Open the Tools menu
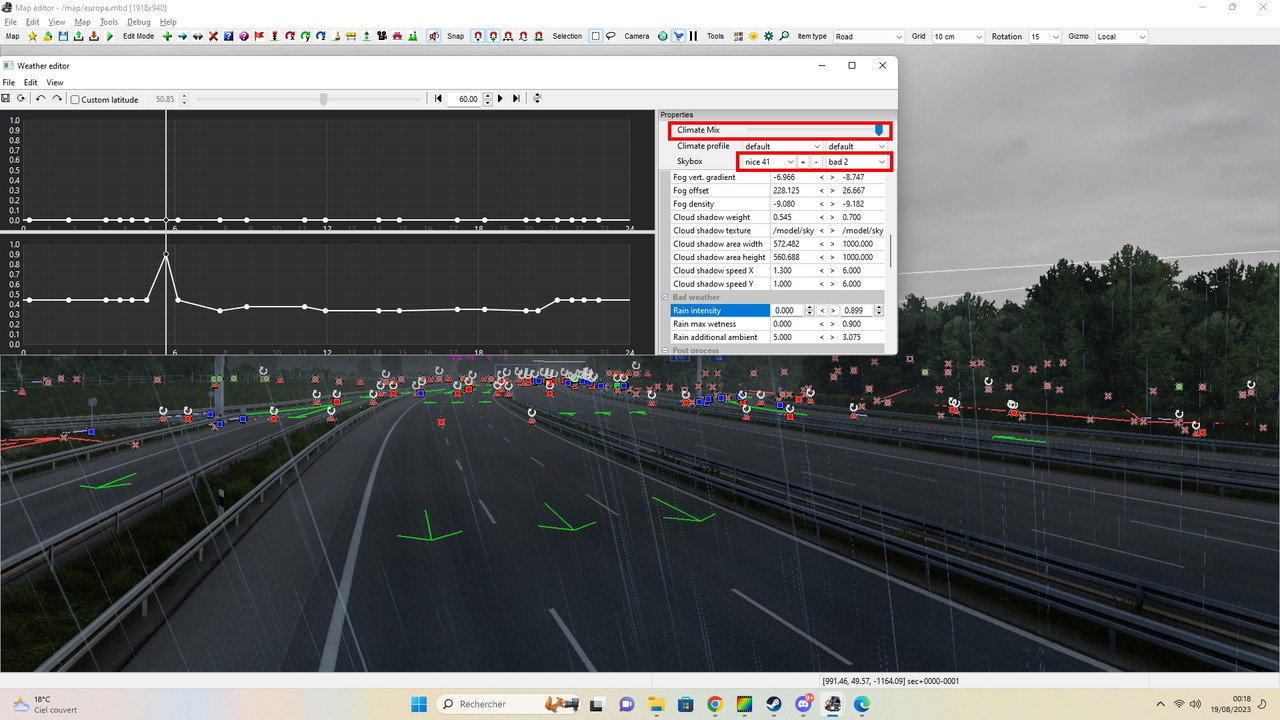The width and height of the screenshot is (1280, 720). point(109,22)
